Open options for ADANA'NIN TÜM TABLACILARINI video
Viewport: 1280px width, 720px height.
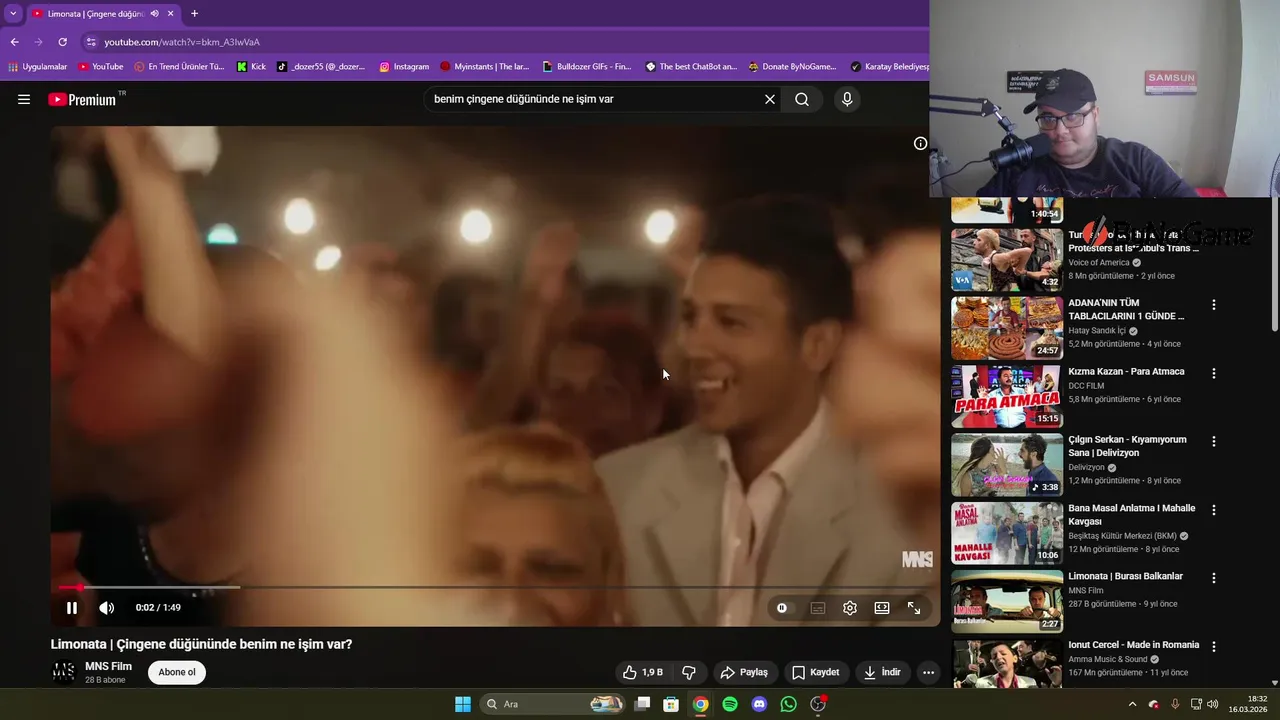point(1214,305)
